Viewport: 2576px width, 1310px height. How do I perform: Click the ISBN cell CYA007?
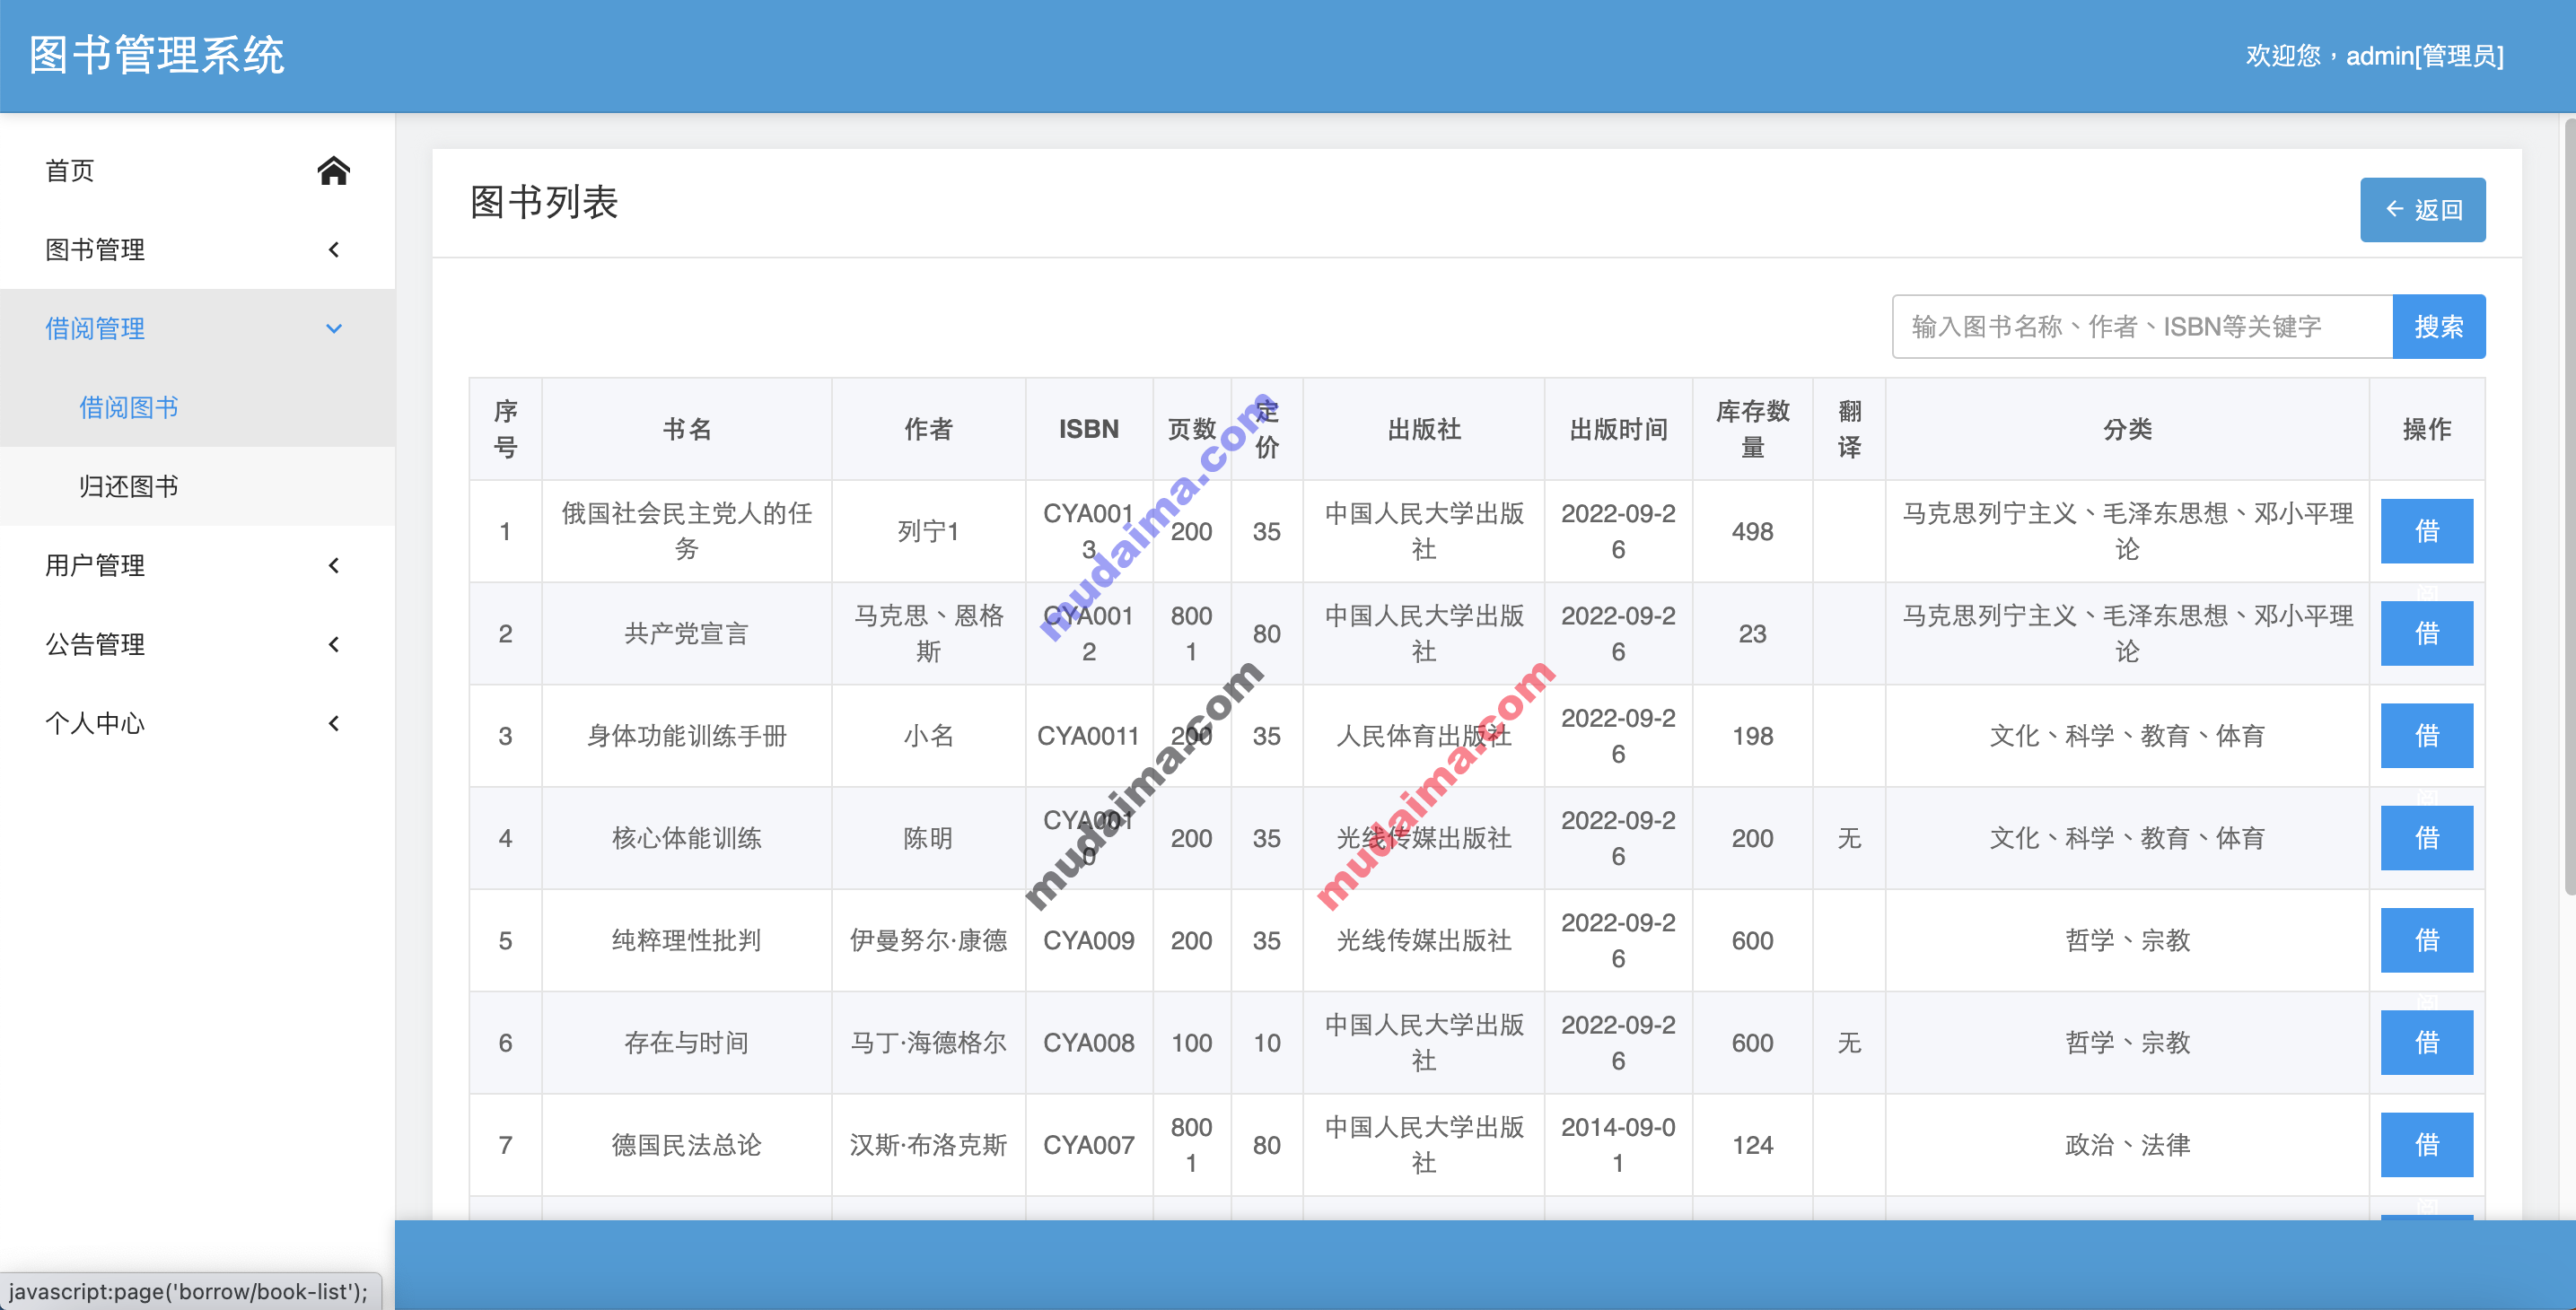pos(1089,1145)
